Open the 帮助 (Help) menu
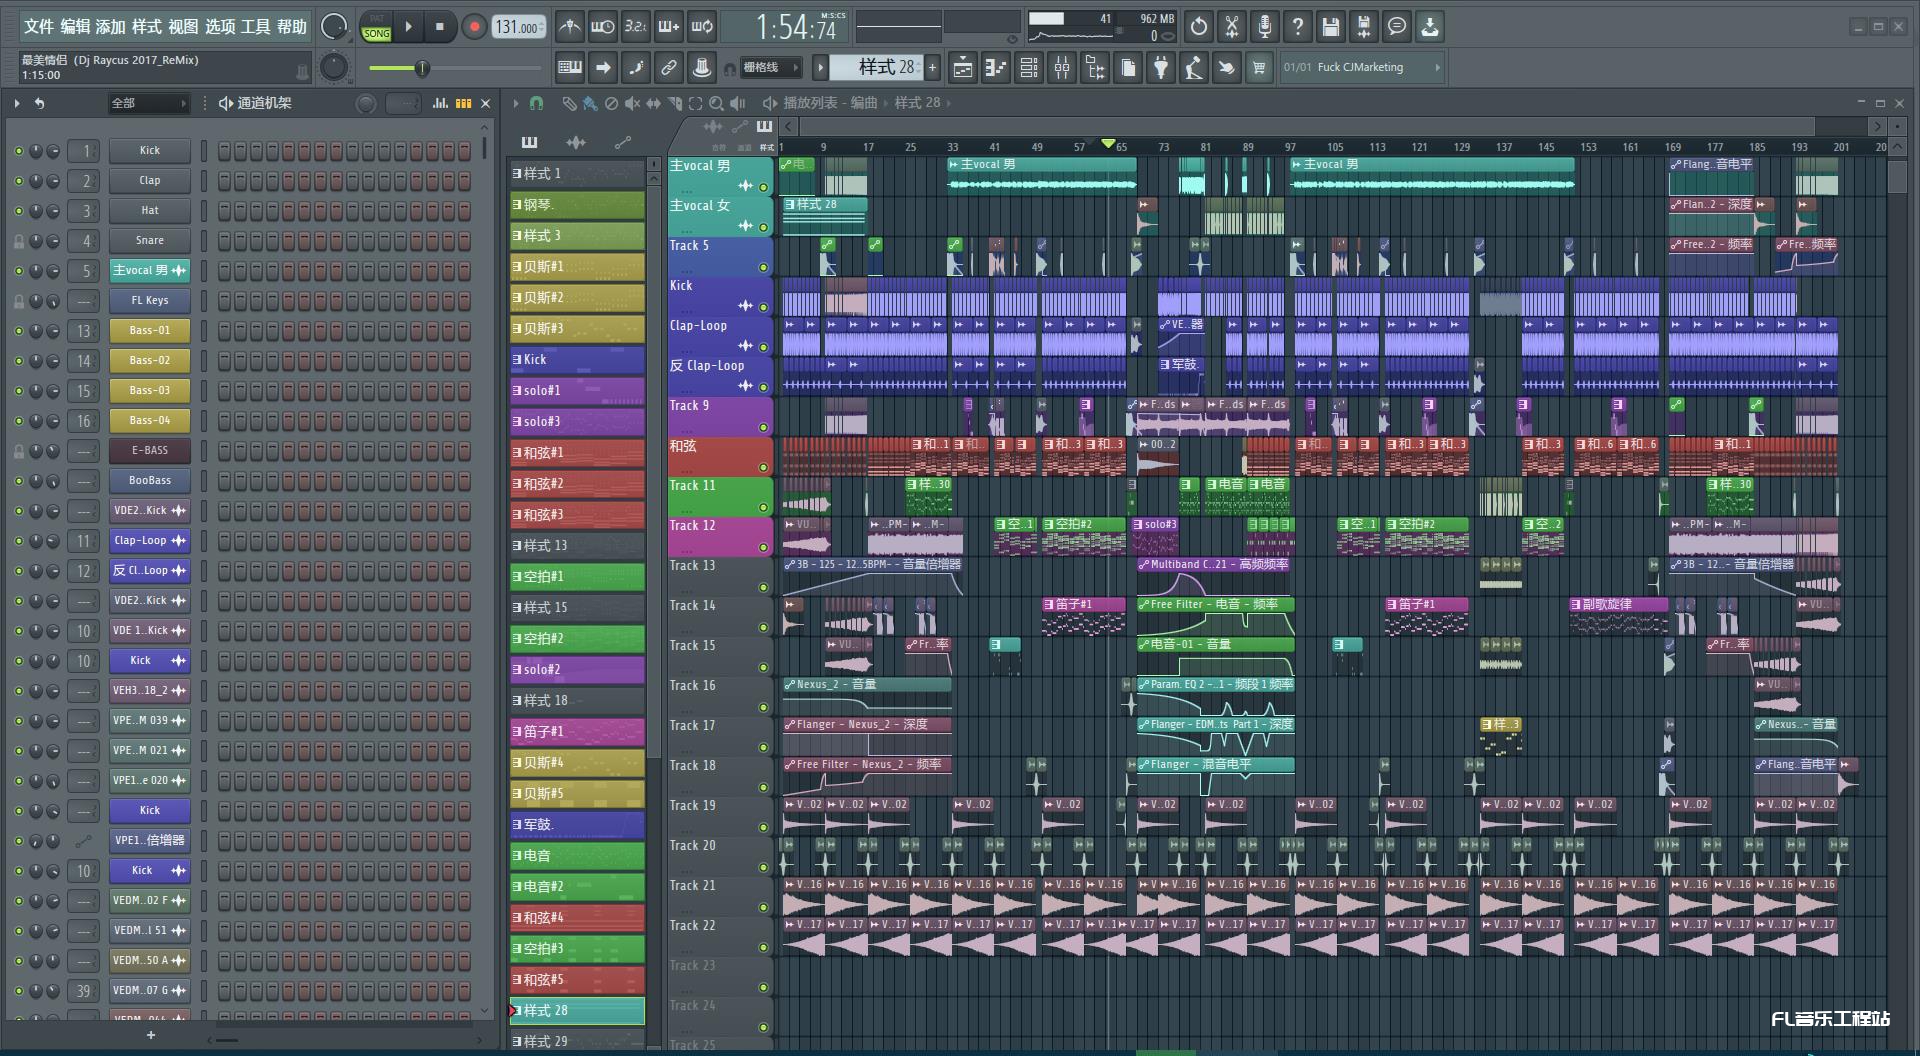The height and width of the screenshot is (1056, 1920). coord(292,27)
